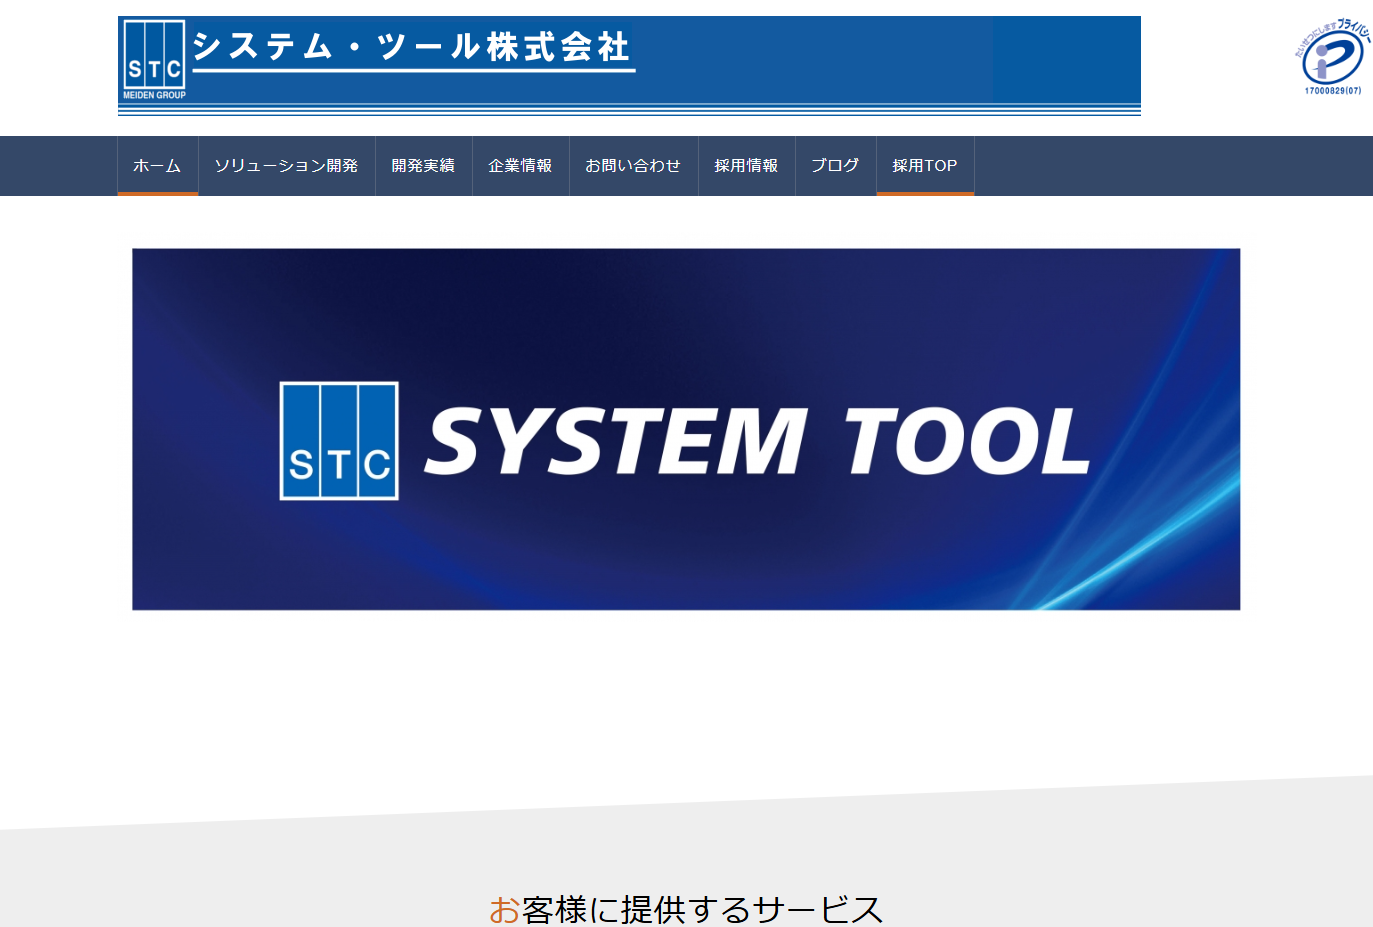1373x927 pixels.
Task: Click the SYSTEM TOOL hero banner image
Action: (686, 429)
